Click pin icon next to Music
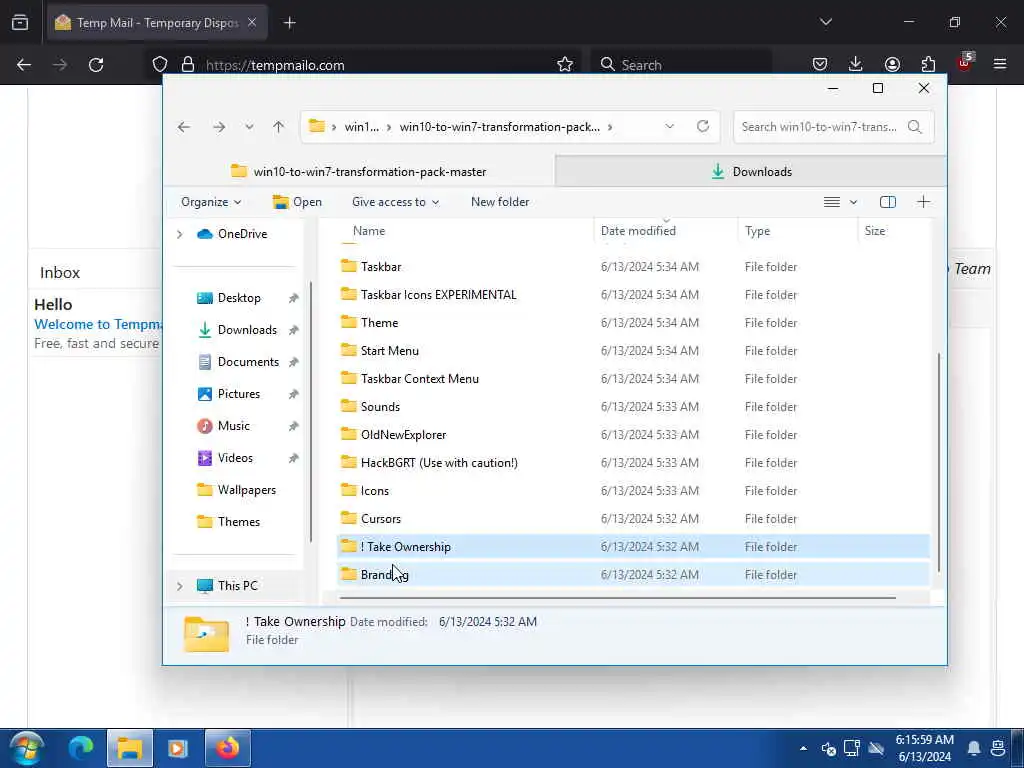Viewport: 1024px width, 768px height. tap(293, 426)
